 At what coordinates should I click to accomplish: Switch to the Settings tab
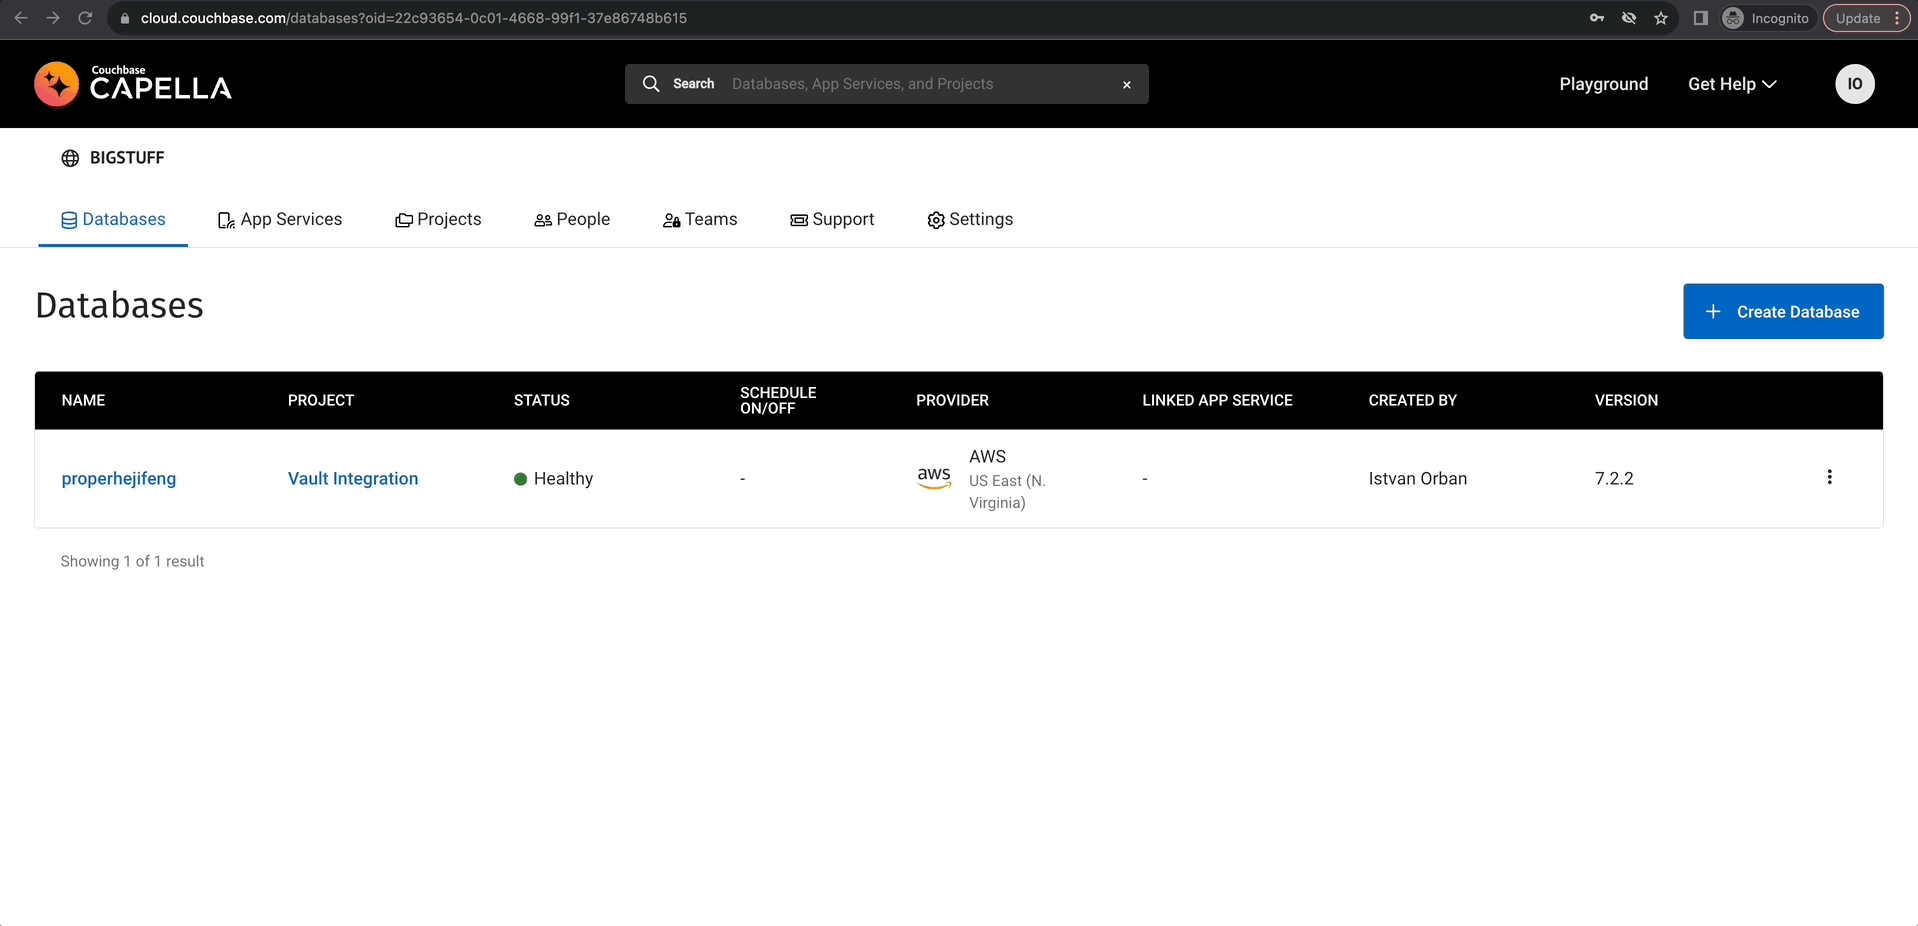[970, 219]
